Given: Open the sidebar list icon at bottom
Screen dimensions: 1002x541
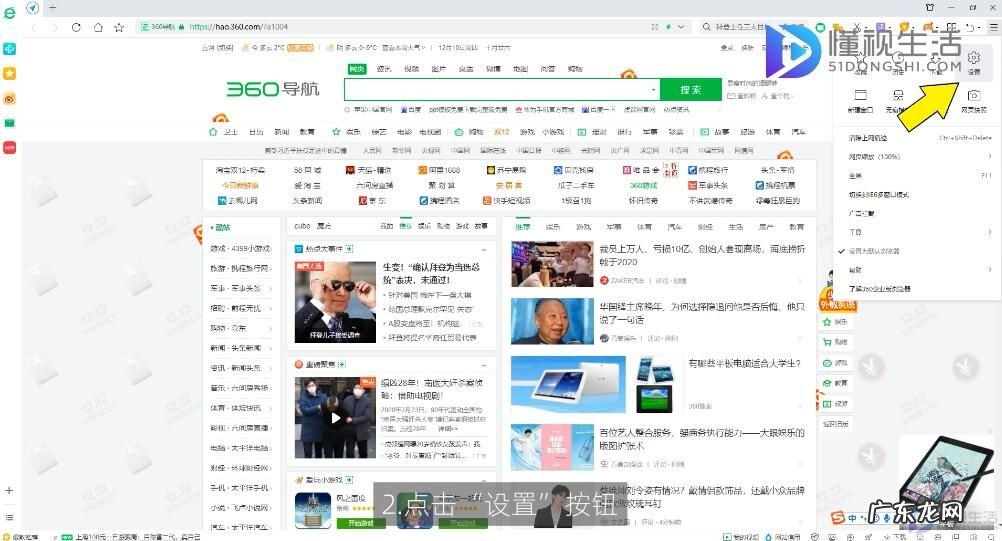Looking at the screenshot, I should click(9, 517).
